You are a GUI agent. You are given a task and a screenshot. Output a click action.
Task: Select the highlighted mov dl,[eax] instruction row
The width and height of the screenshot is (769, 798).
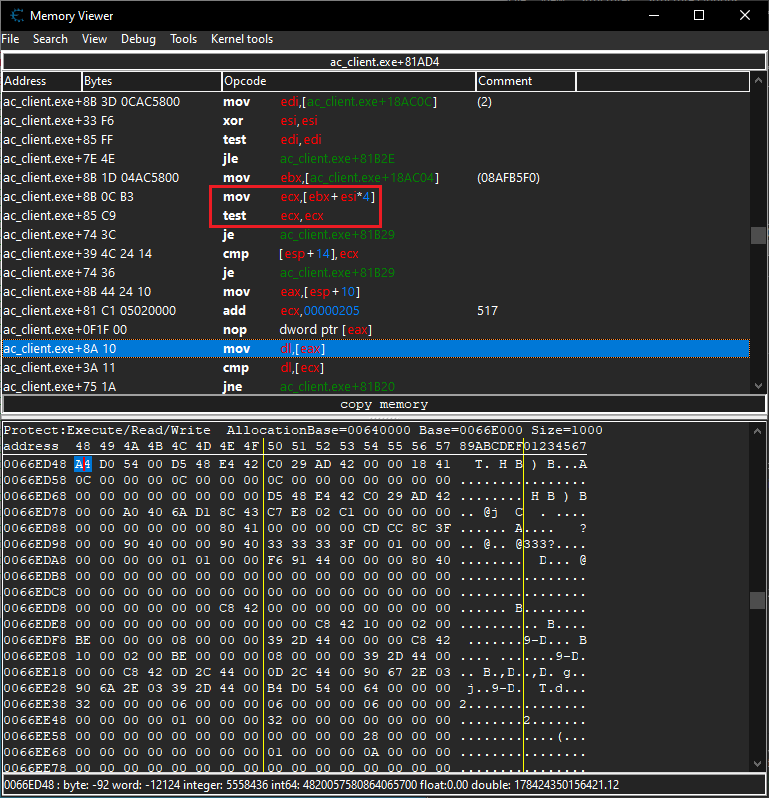375,348
